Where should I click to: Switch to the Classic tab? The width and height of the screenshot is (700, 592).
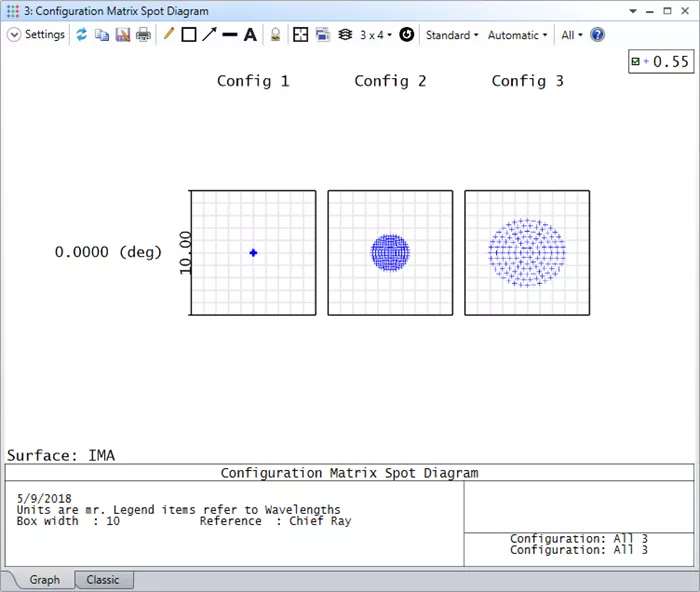coord(103,580)
